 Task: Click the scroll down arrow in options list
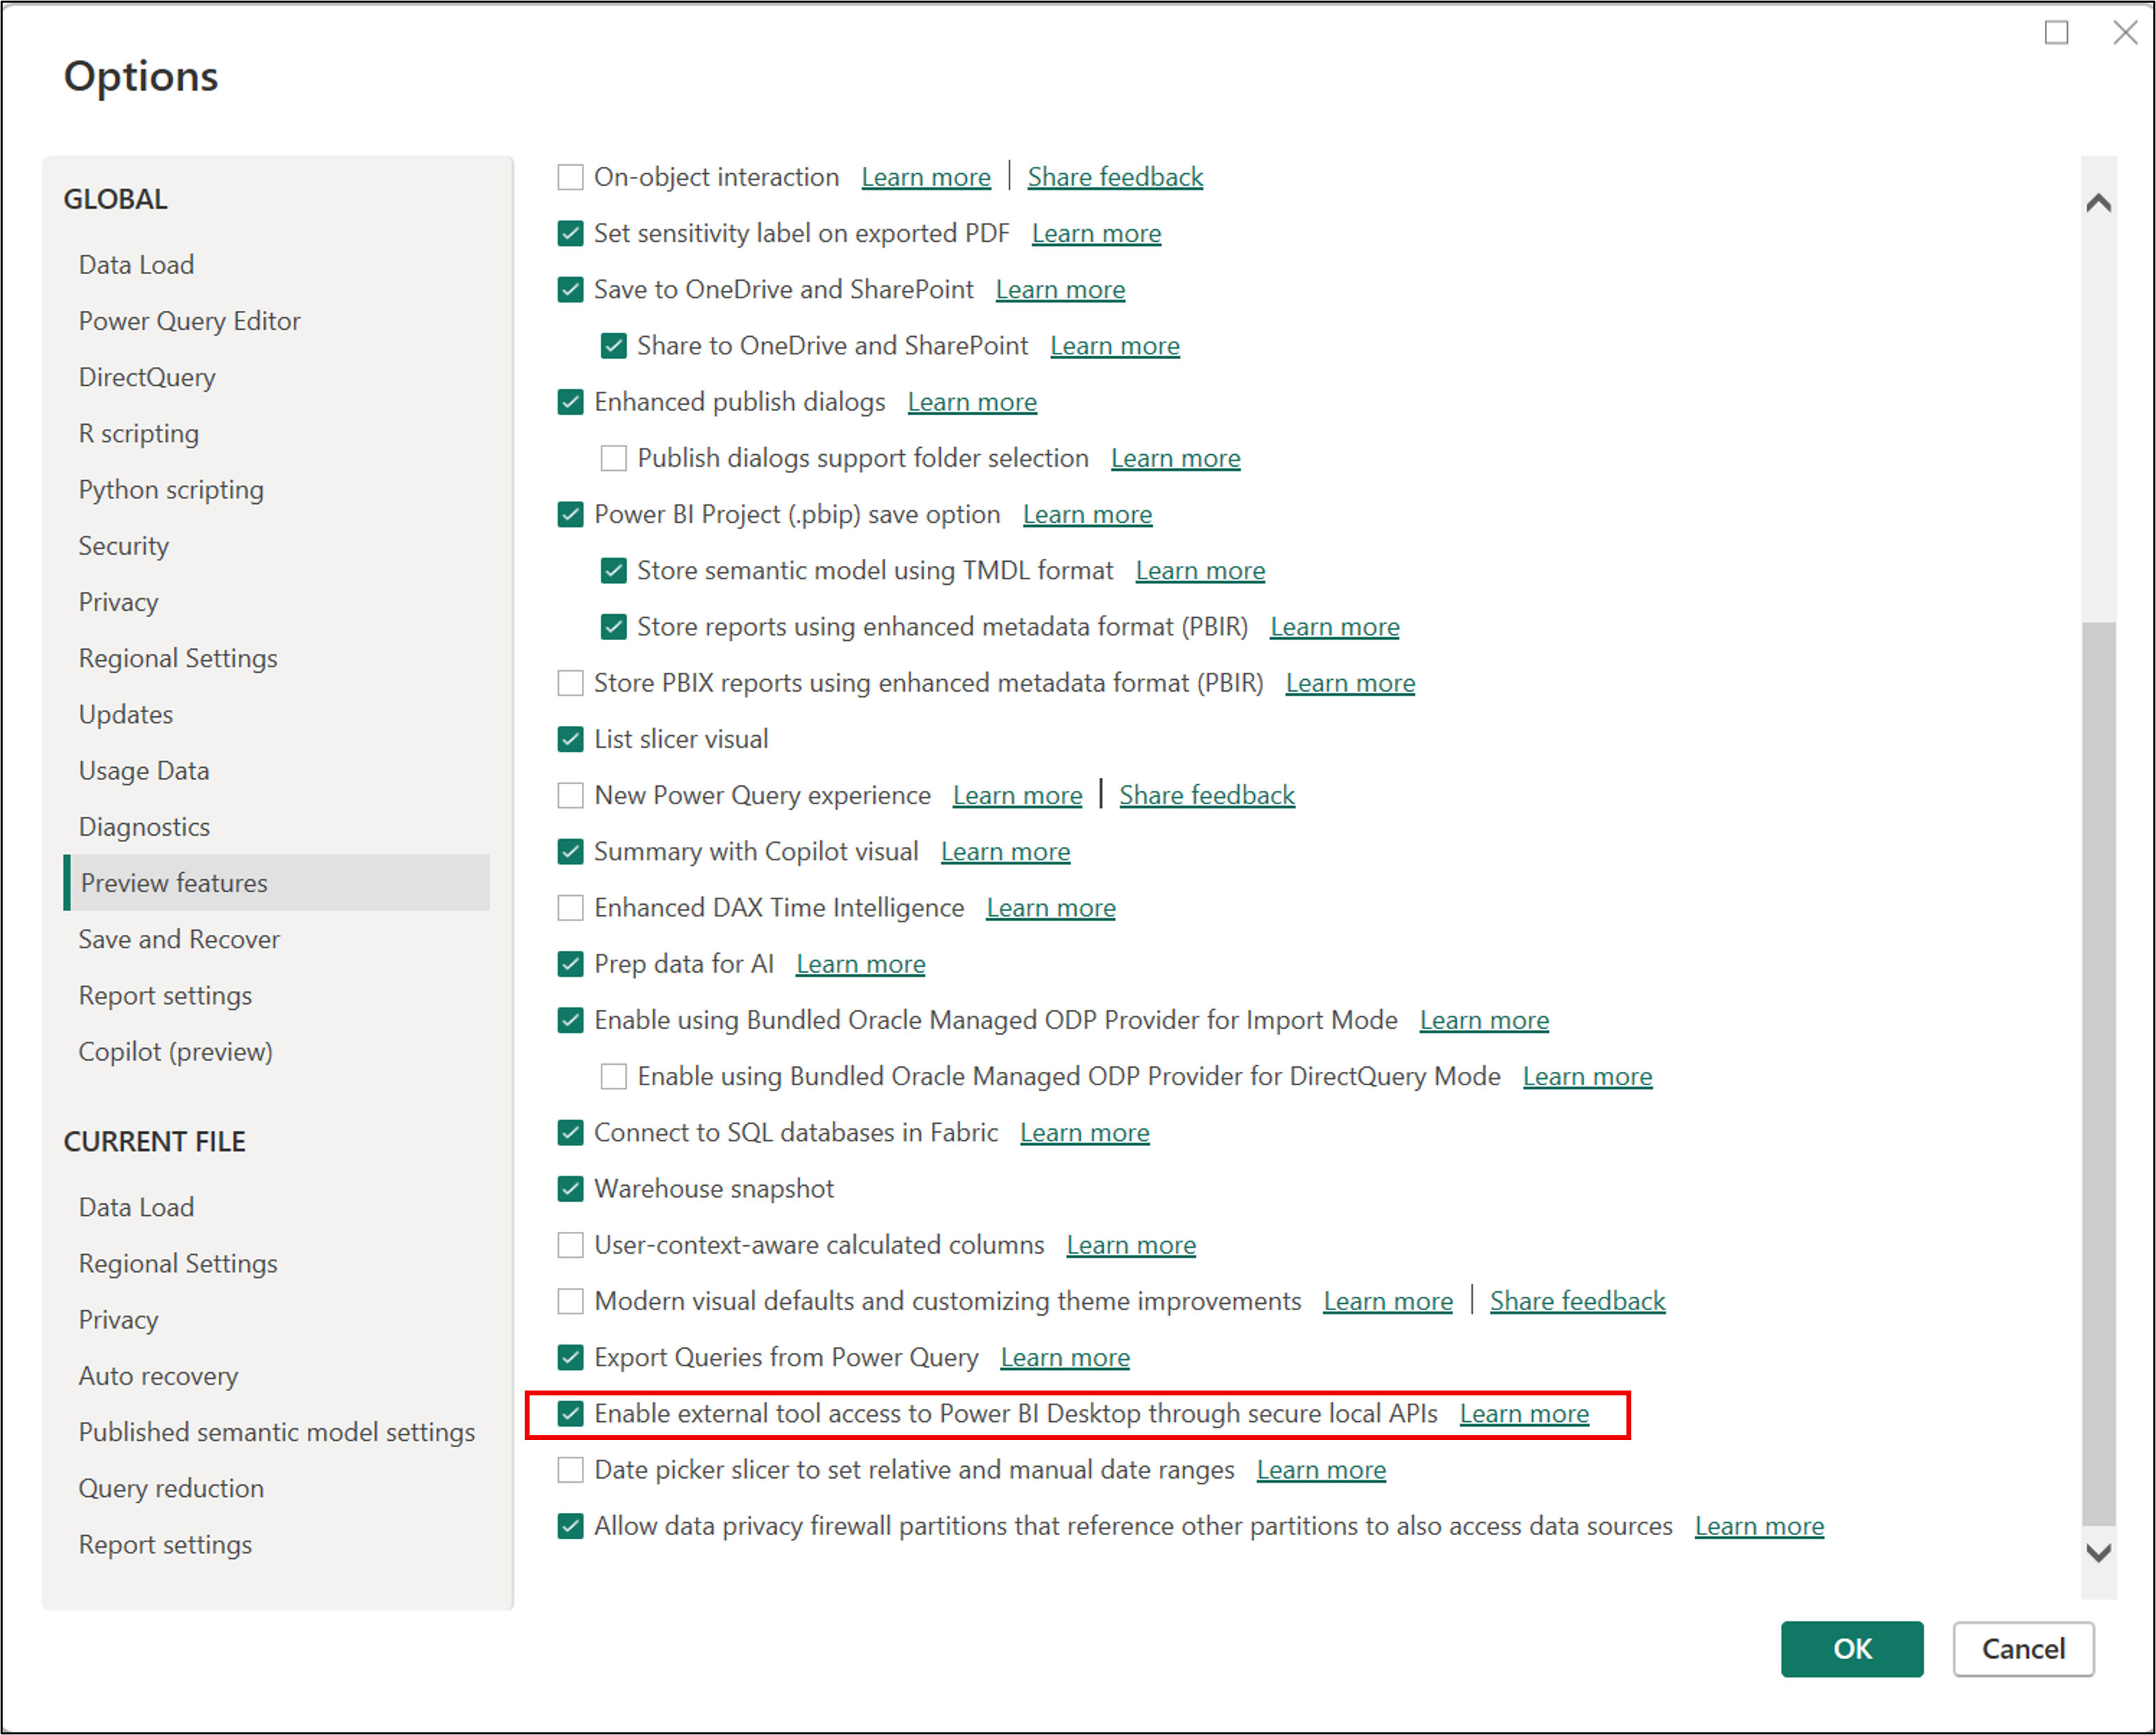coord(2099,1553)
